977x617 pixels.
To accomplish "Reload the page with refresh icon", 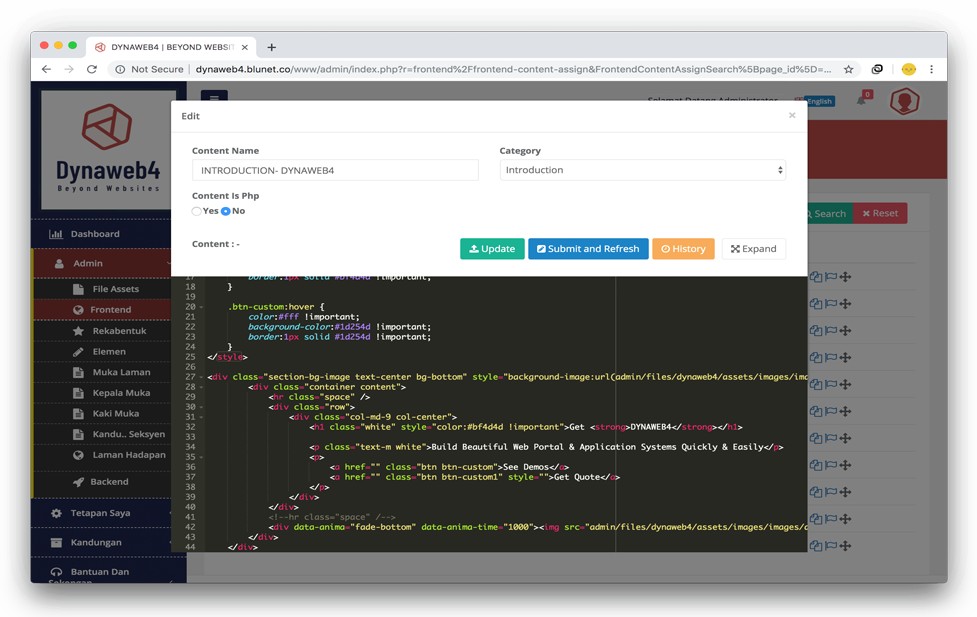I will pos(92,69).
